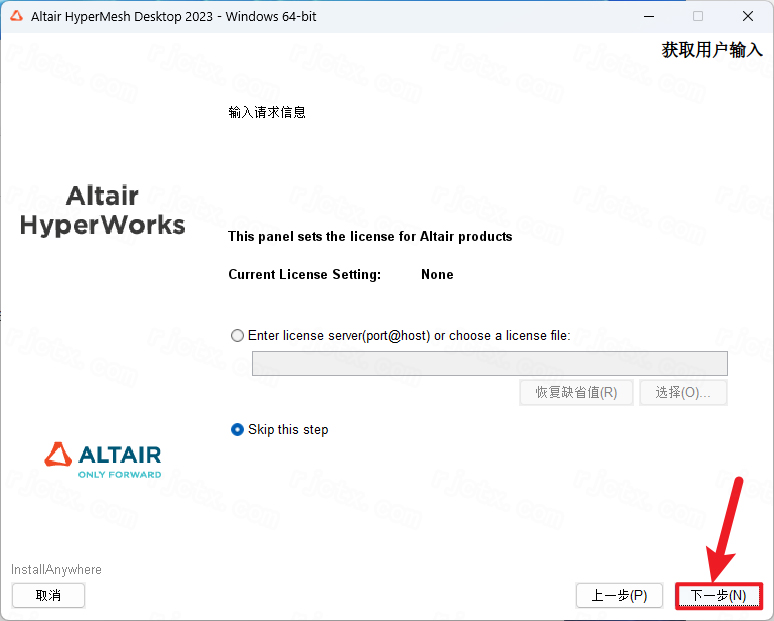Click the window title bar text

click(x=173, y=16)
